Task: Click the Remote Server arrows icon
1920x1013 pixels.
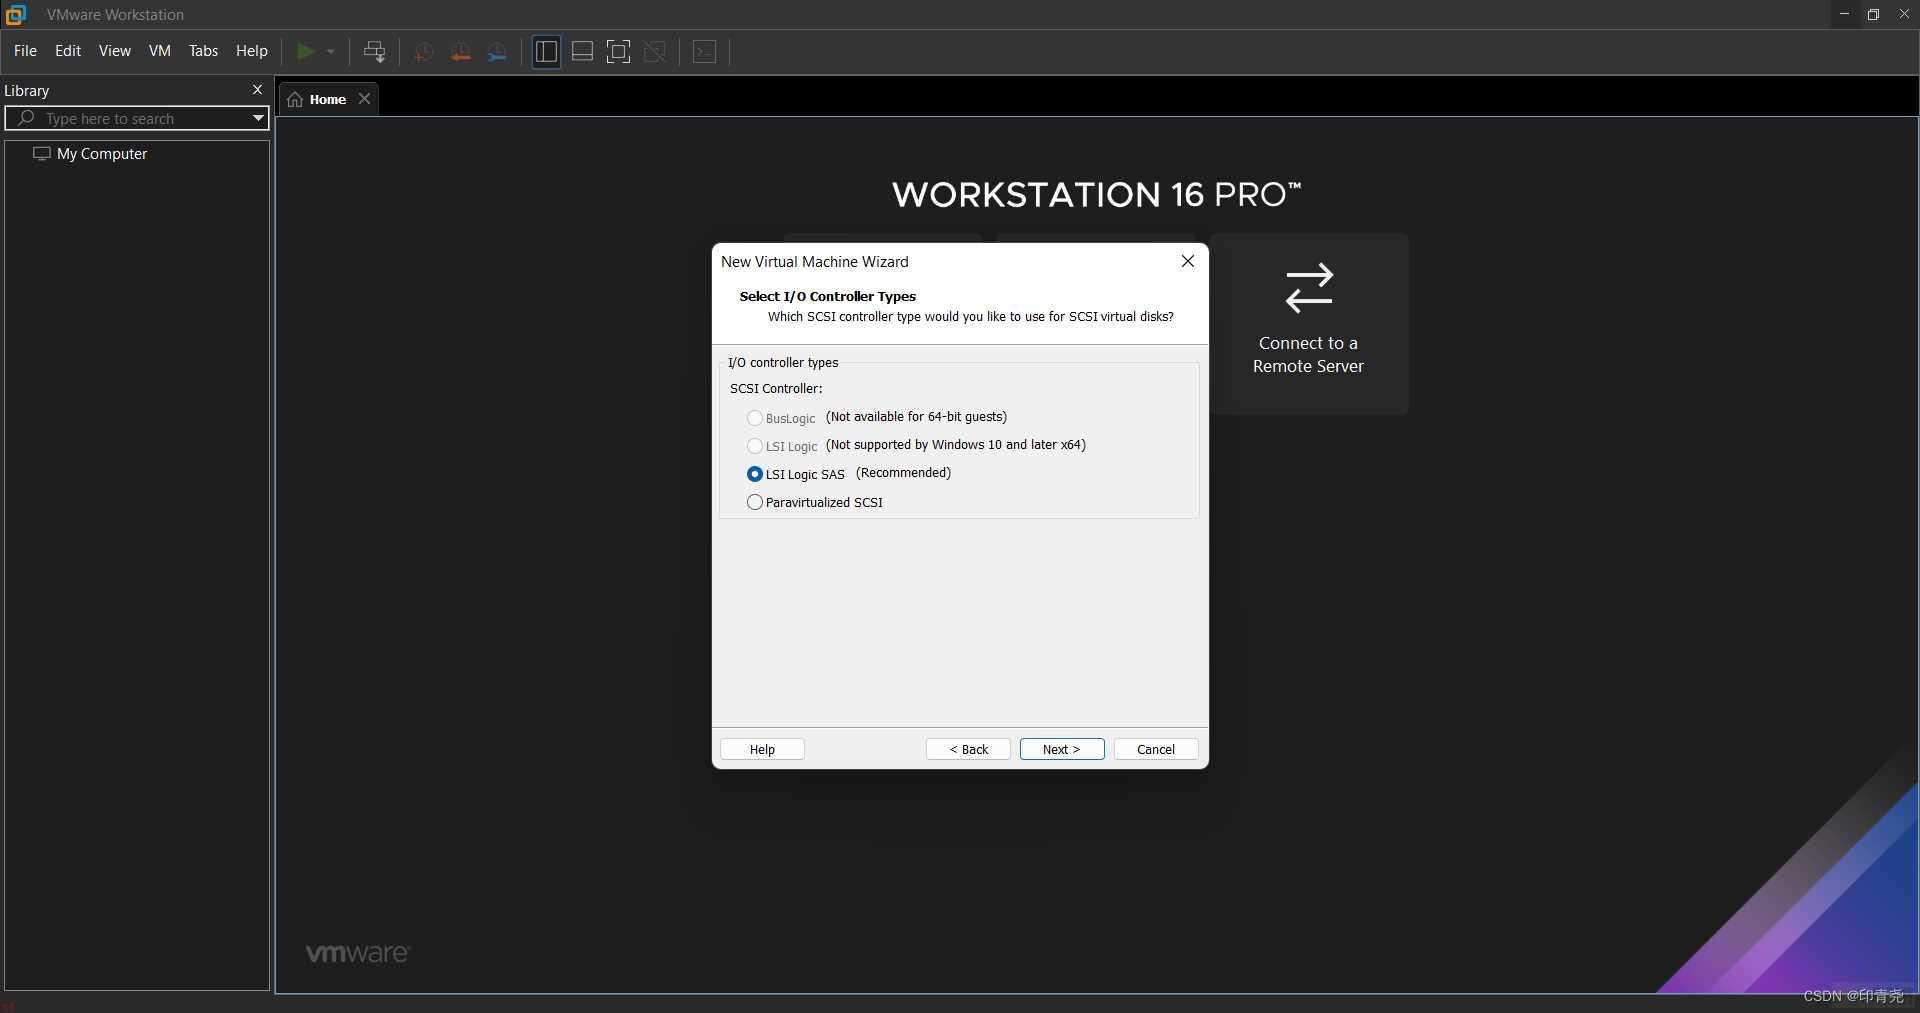Action: [1309, 288]
